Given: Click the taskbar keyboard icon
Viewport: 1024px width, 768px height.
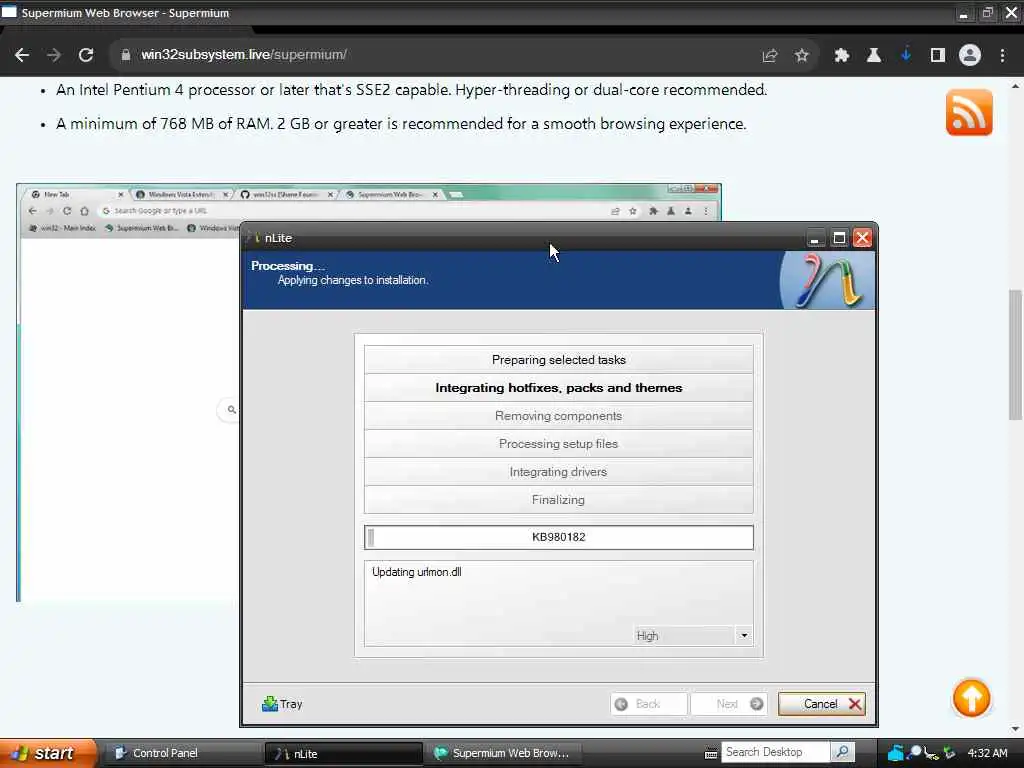Looking at the screenshot, I should pyautogui.click(x=711, y=754).
